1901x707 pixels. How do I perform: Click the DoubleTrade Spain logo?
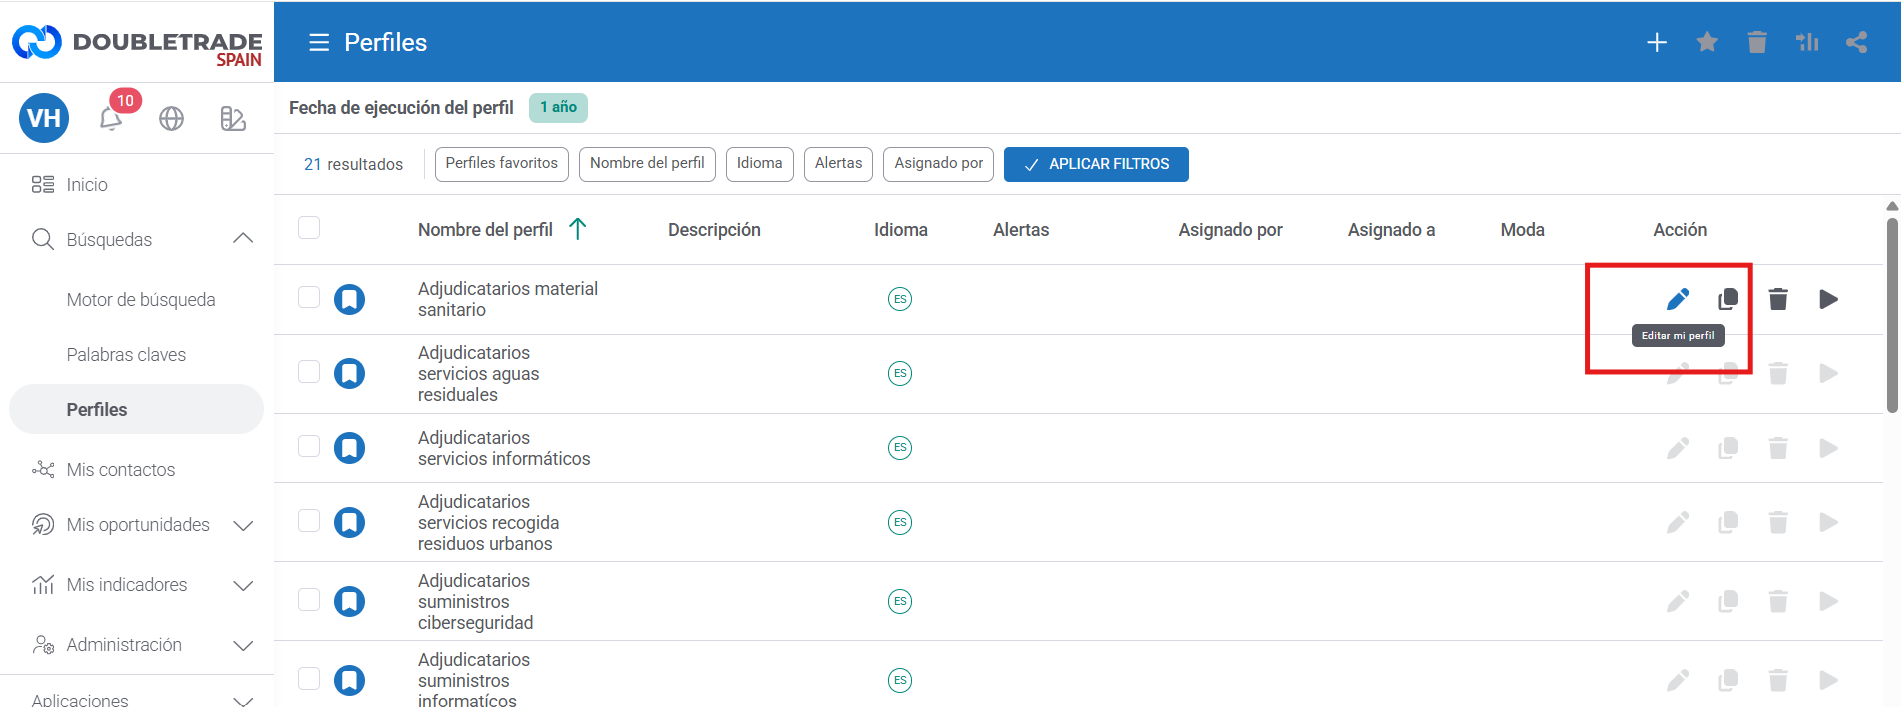pyautogui.click(x=137, y=44)
